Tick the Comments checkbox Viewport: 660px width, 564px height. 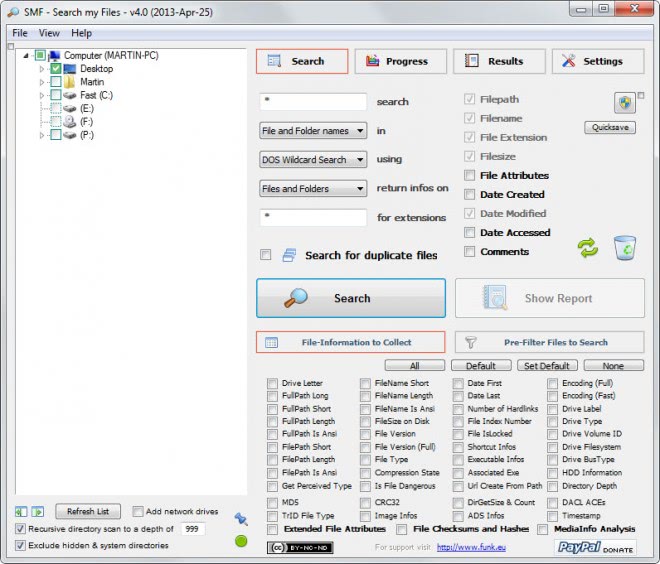pyautogui.click(x=469, y=251)
